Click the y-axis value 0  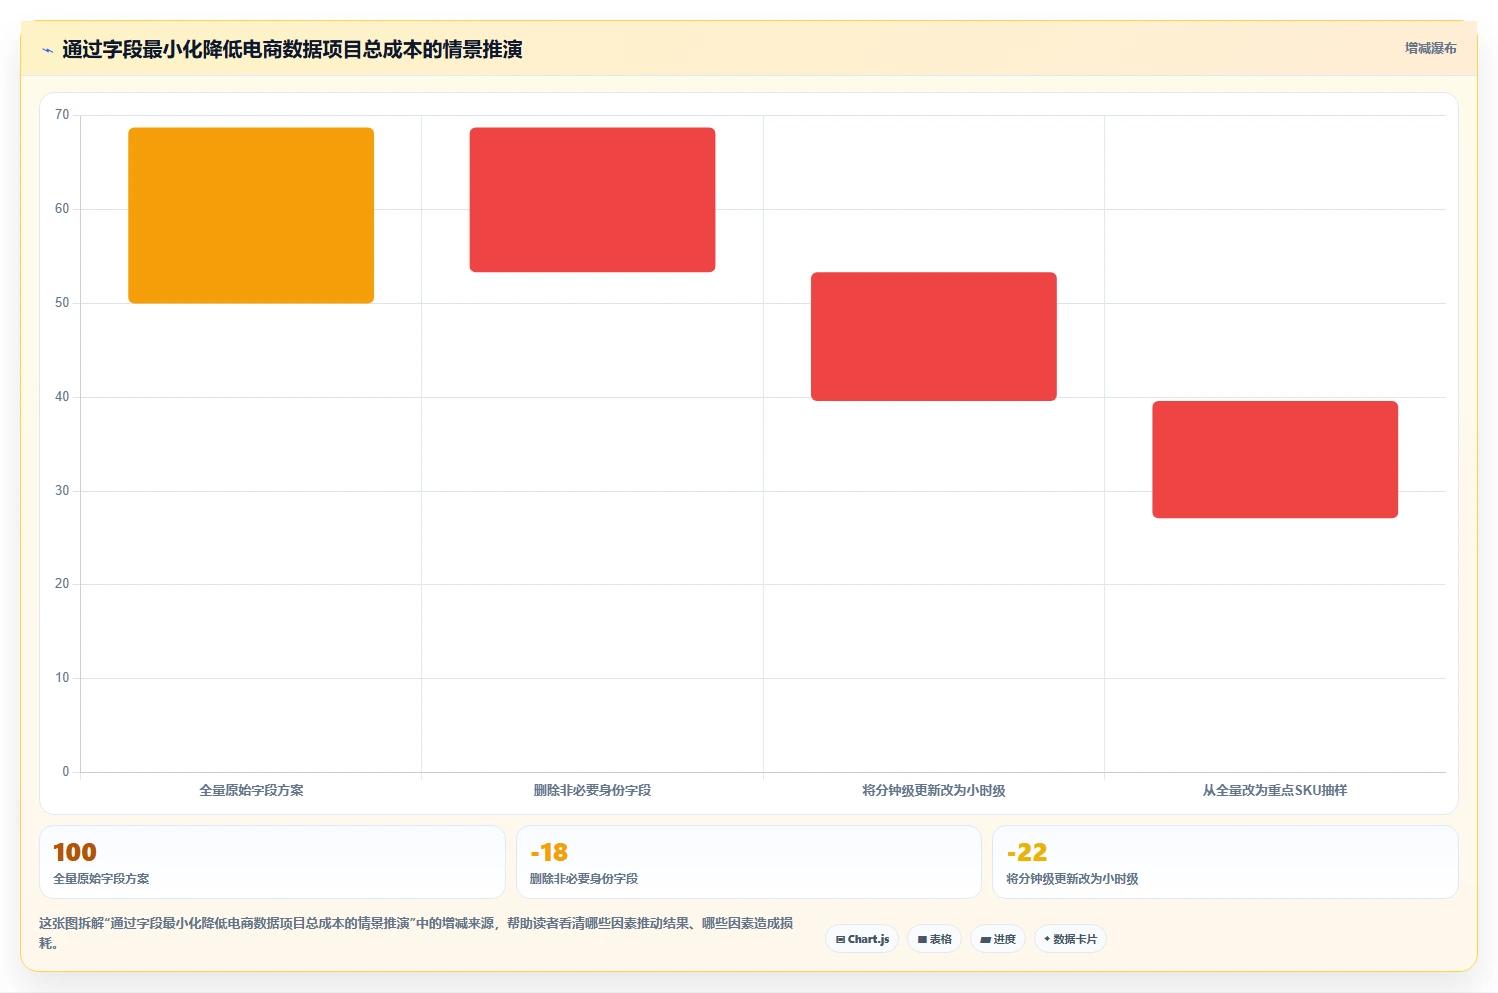pyautogui.click(x=66, y=772)
